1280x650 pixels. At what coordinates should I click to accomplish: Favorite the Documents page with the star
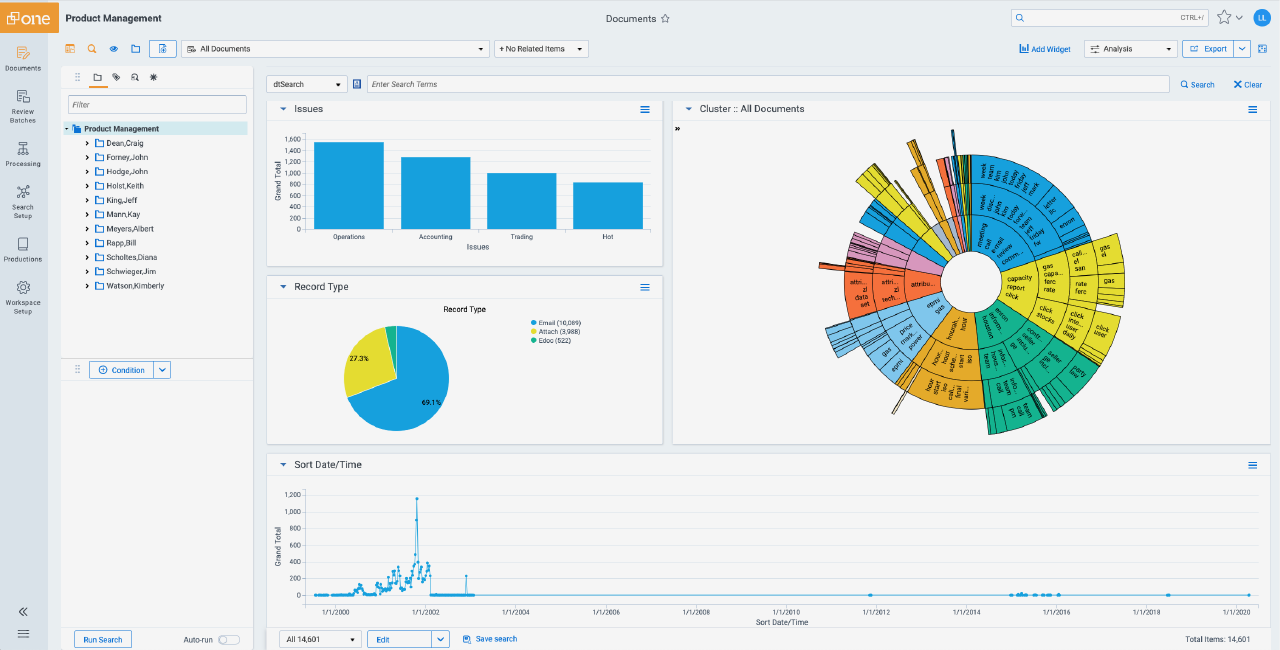[x=665, y=18]
